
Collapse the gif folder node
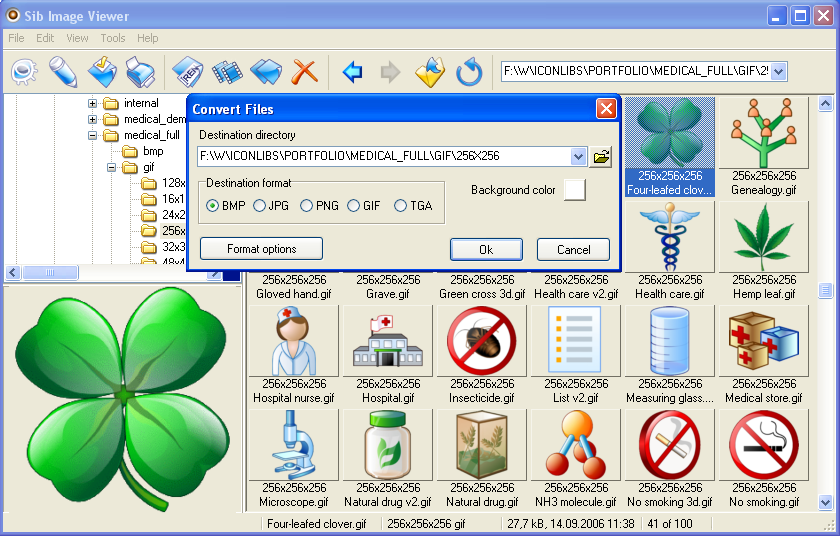click(111, 168)
